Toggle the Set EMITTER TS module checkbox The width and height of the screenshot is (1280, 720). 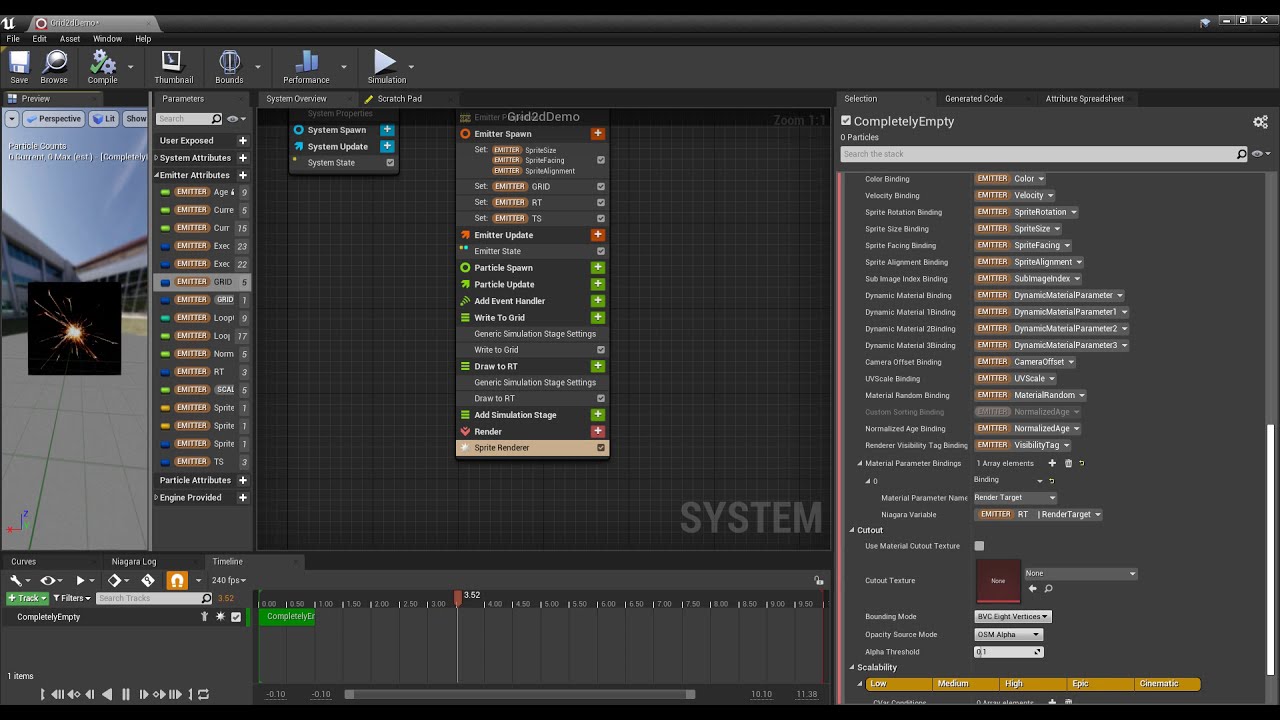click(601, 218)
